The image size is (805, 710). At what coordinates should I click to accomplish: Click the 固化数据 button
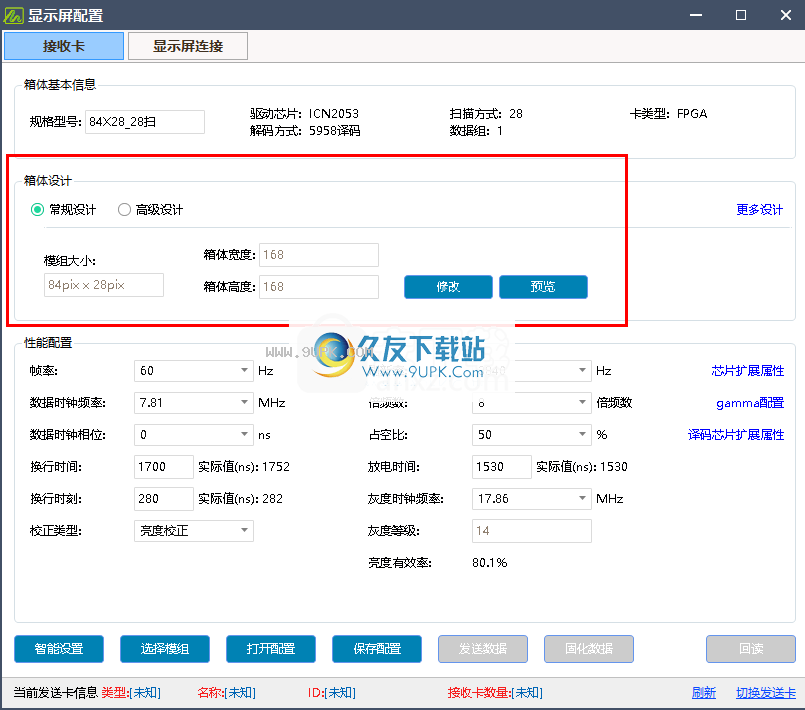pyautogui.click(x=589, y=649)
